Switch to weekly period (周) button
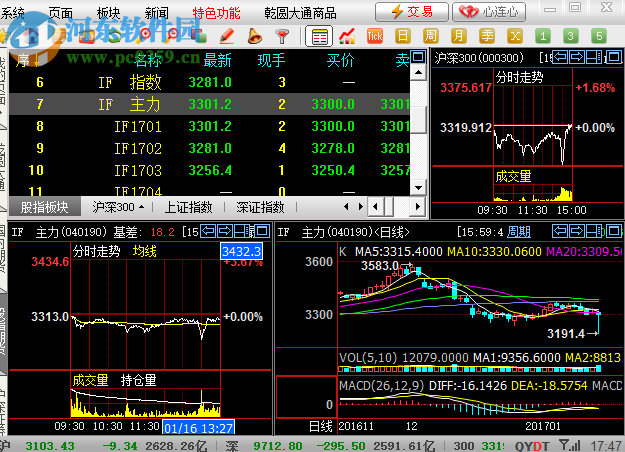625x452 pixels. coord(430,36)
